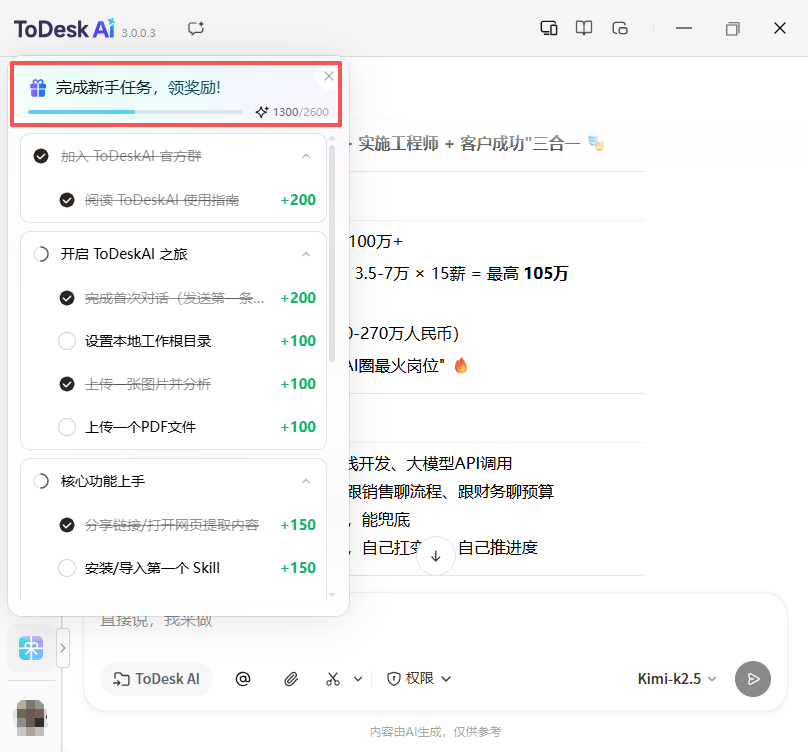Check the 安装/导入第一个 Skill circle
This screenshot has width=808, height=752.
click(x=67, y=568)
